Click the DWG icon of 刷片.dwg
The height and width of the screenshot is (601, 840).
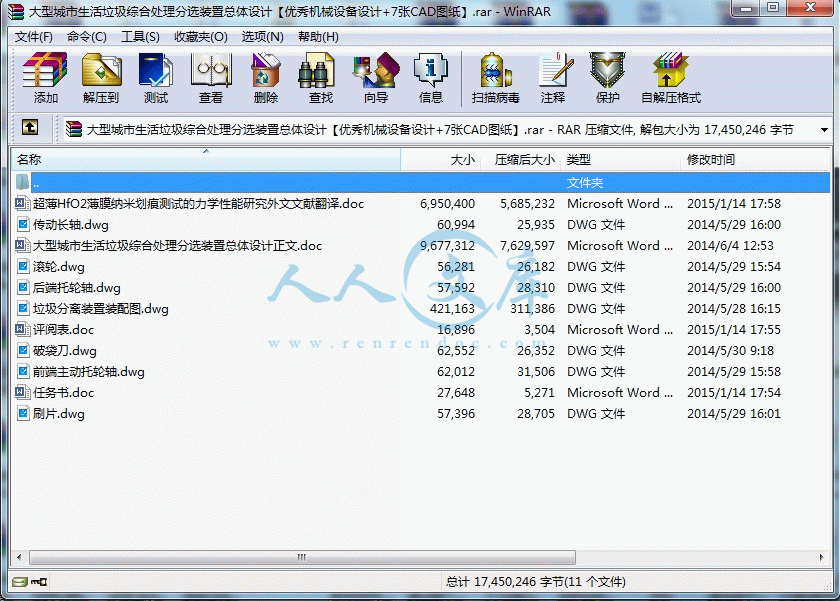[x=22, y=414]
